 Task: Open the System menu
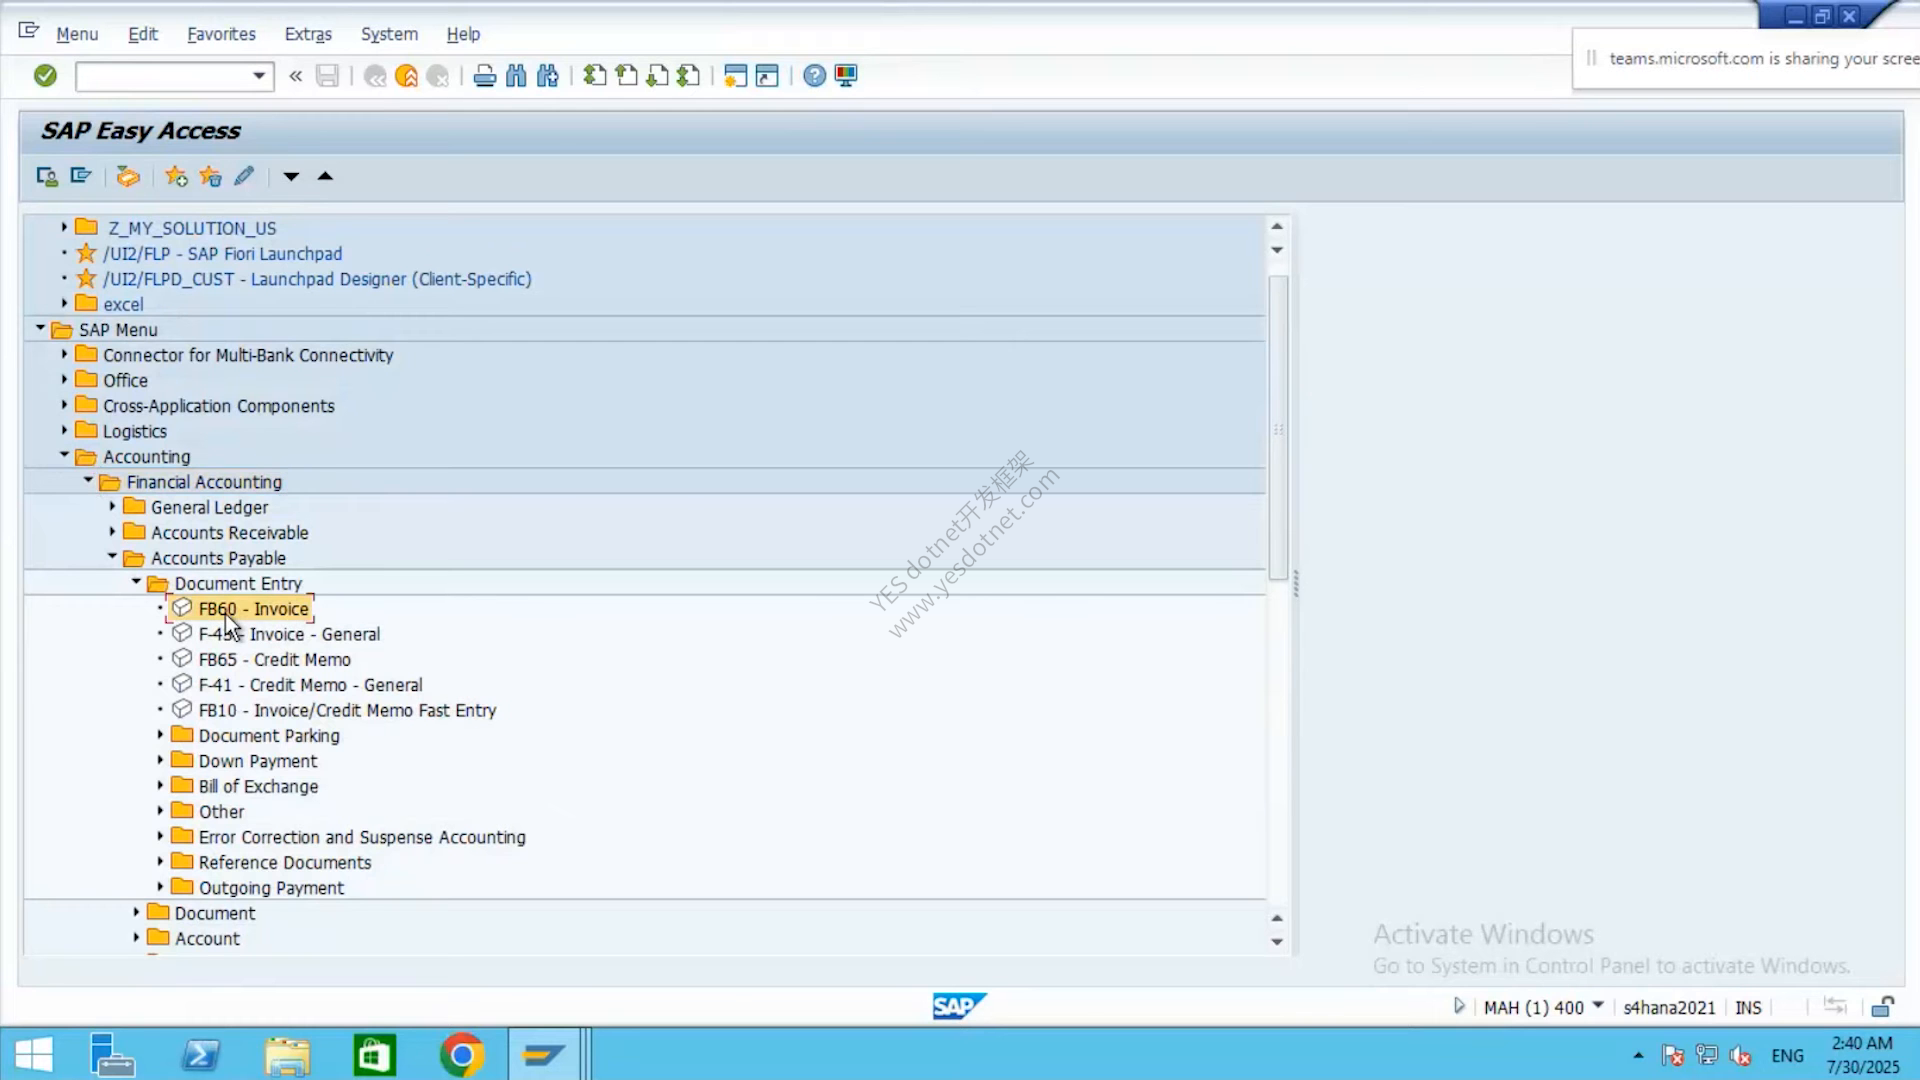389,34
